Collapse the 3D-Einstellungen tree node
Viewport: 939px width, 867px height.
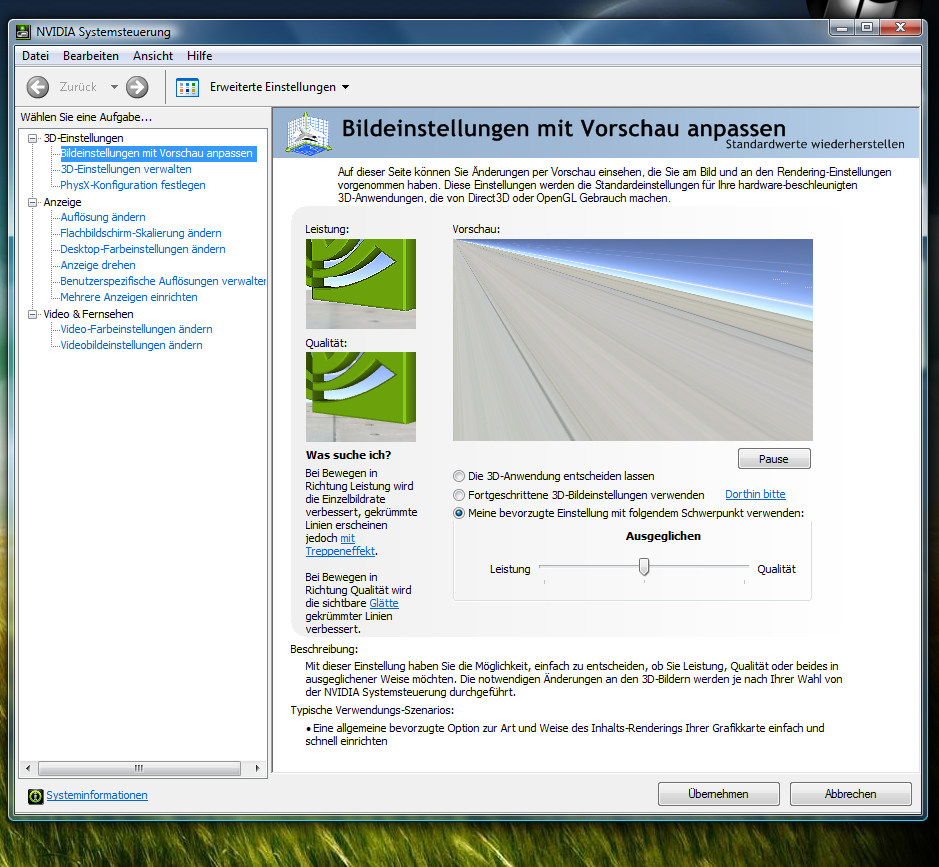click(32, 138)
